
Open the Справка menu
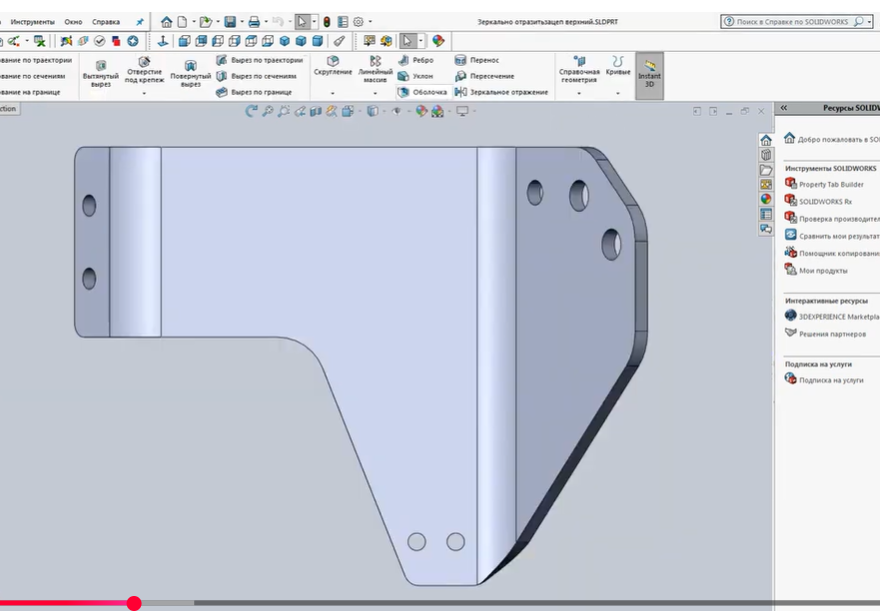coord(106,22)
